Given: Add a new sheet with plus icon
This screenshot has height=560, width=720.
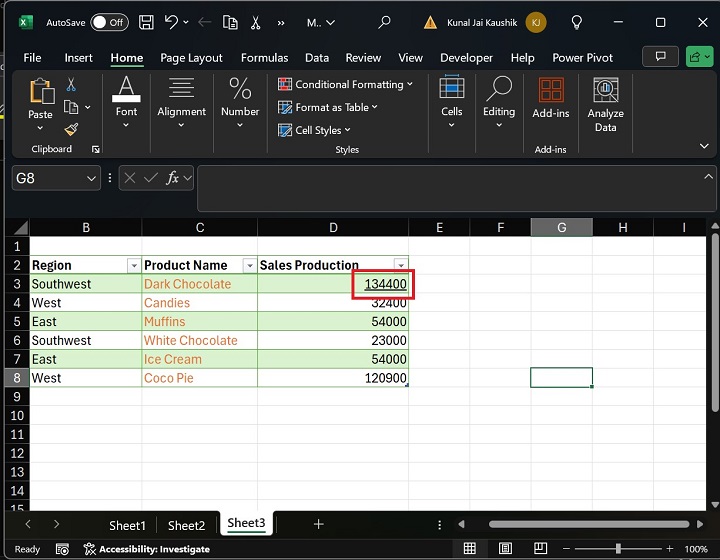Looking at the screenshot, I should tap(318, 524).
